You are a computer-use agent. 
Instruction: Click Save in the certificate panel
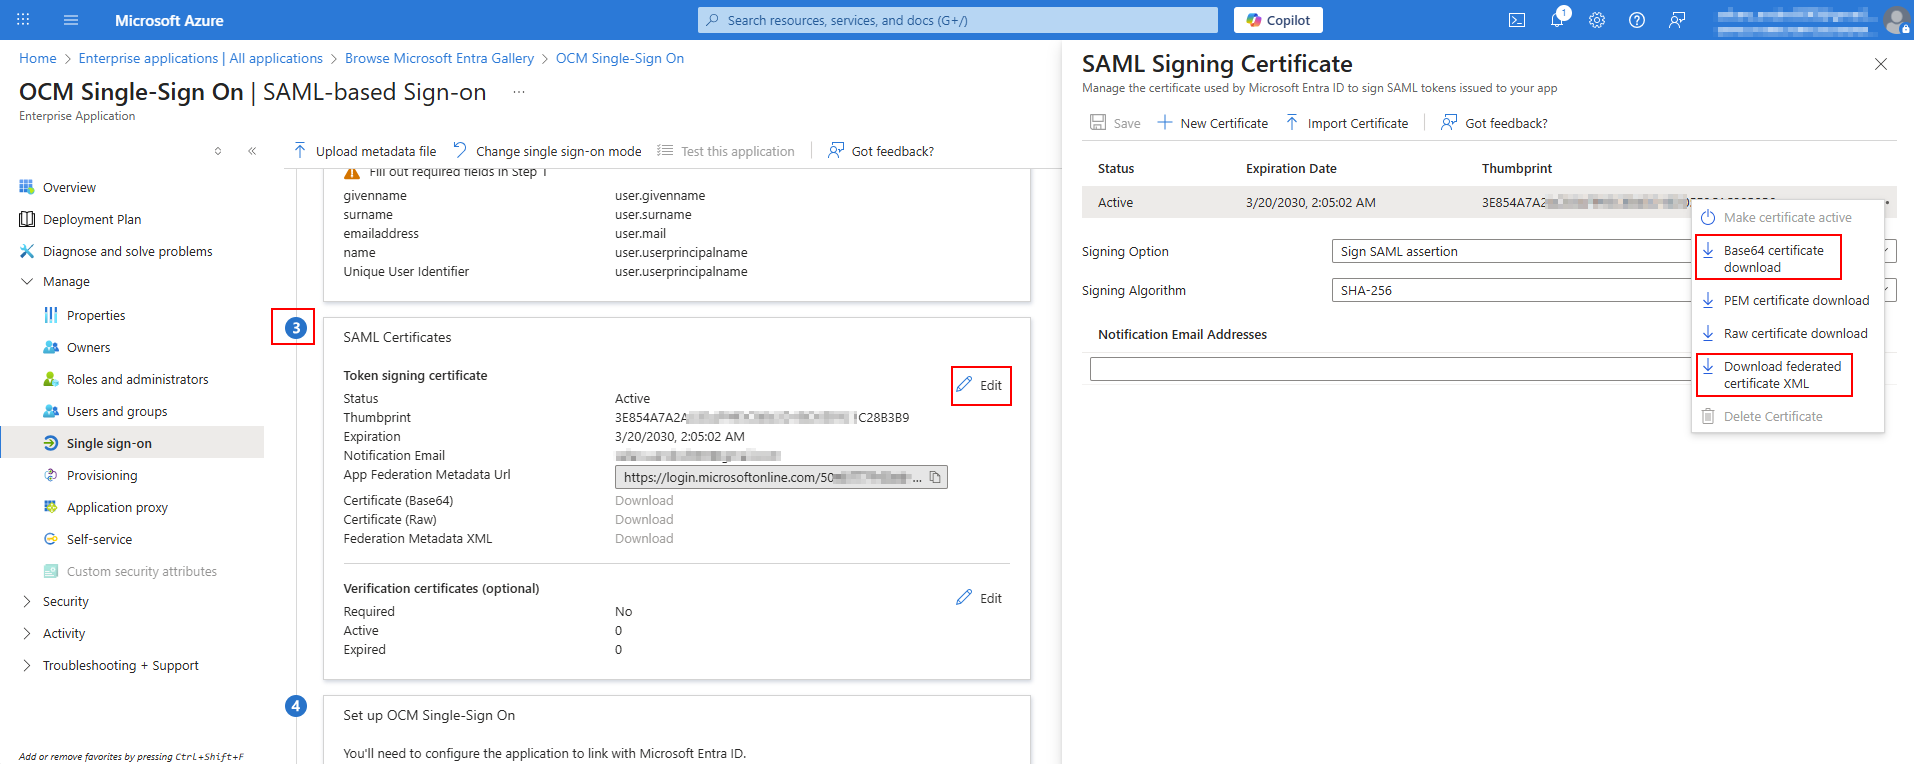tap(1115, 123)
